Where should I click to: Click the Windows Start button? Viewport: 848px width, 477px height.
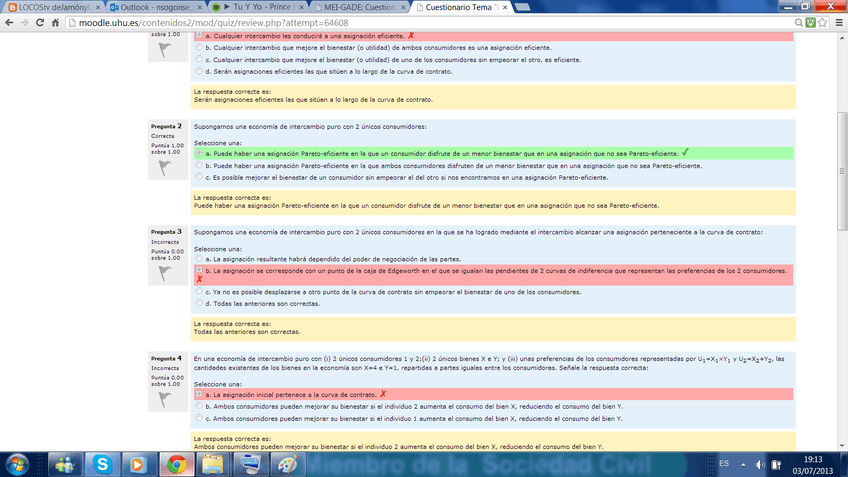[18, 464]
